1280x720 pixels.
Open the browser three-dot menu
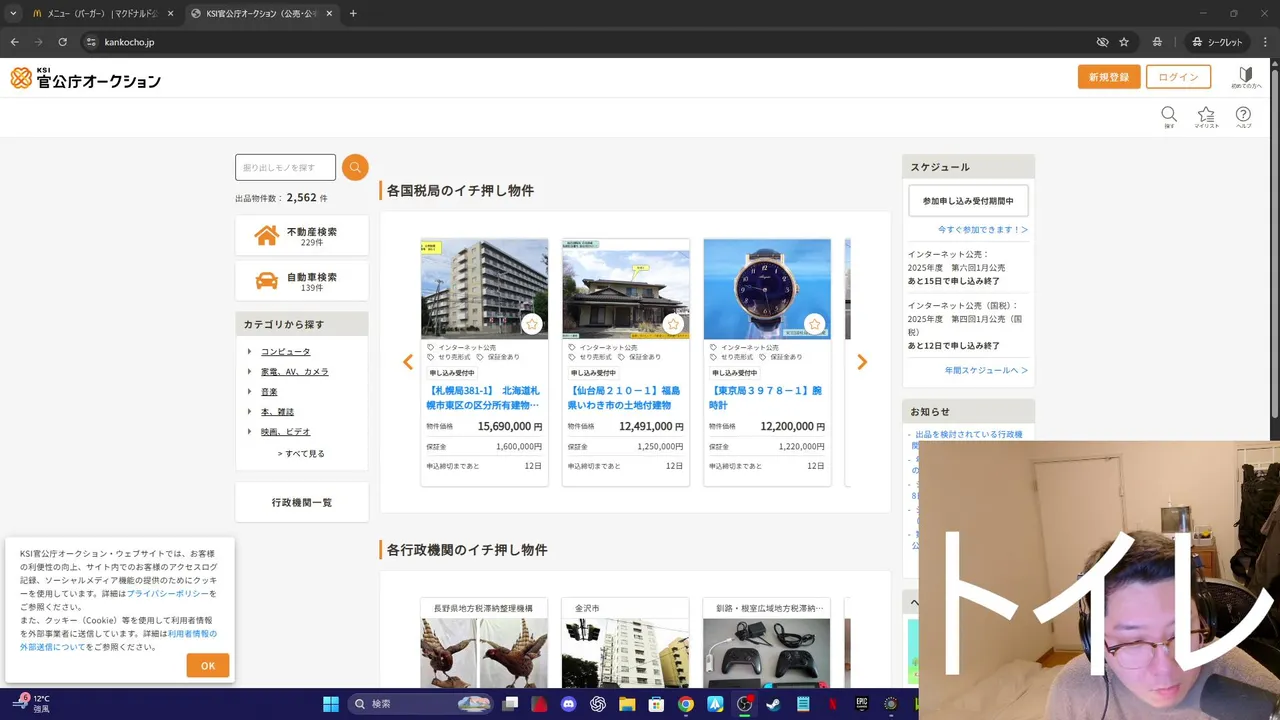pyautogui.click(x=1265, y=42)
